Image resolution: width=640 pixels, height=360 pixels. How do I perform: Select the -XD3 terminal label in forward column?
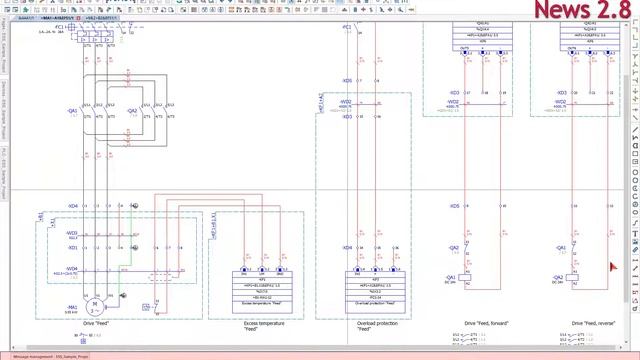click(454, 93)
